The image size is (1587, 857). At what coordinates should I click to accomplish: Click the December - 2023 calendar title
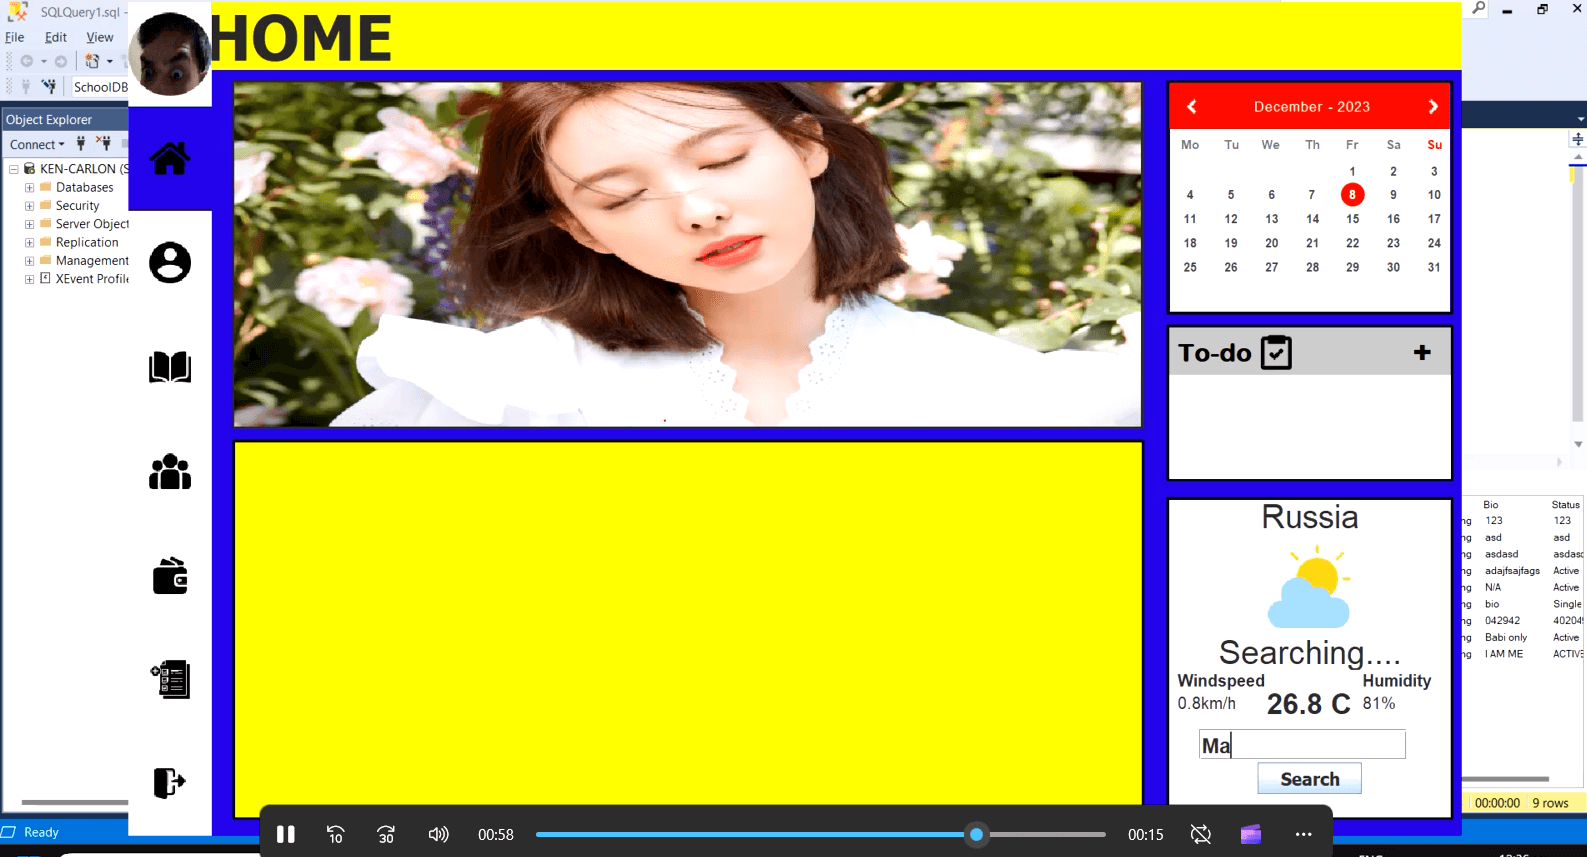point(1312,106)
